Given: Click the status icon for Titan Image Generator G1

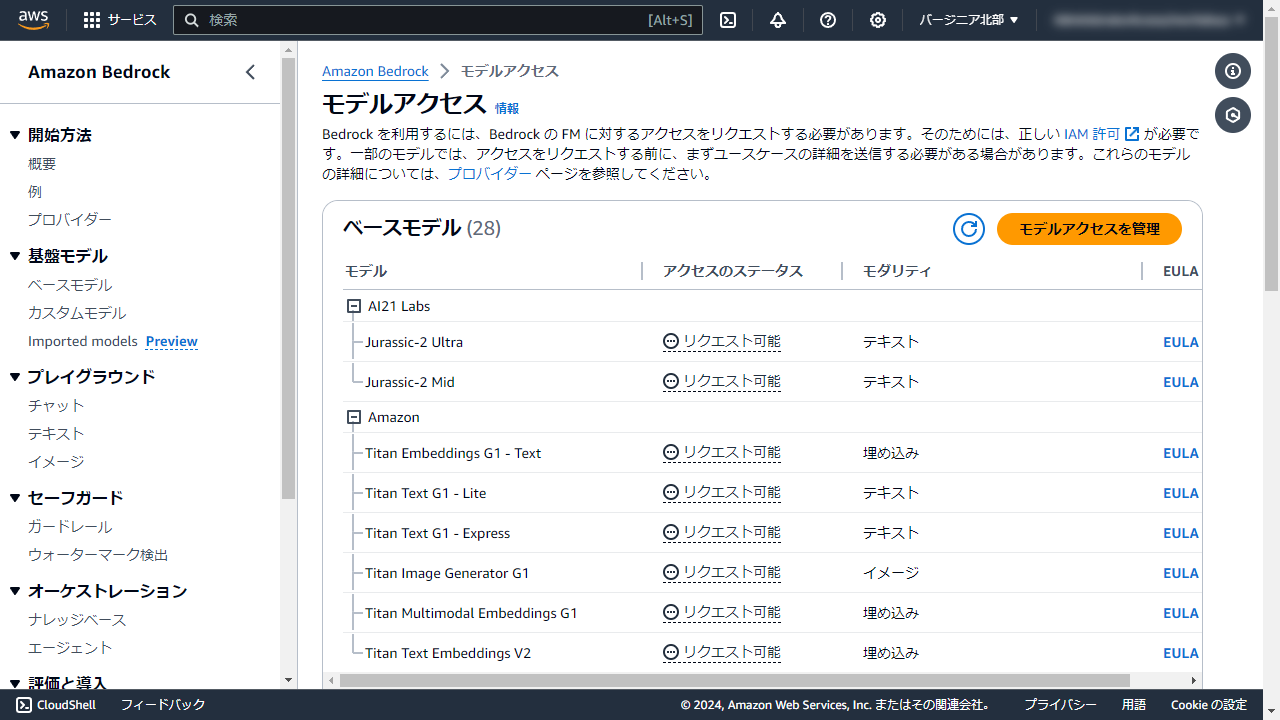Looking at the screenshot, I should coord(671,572).
